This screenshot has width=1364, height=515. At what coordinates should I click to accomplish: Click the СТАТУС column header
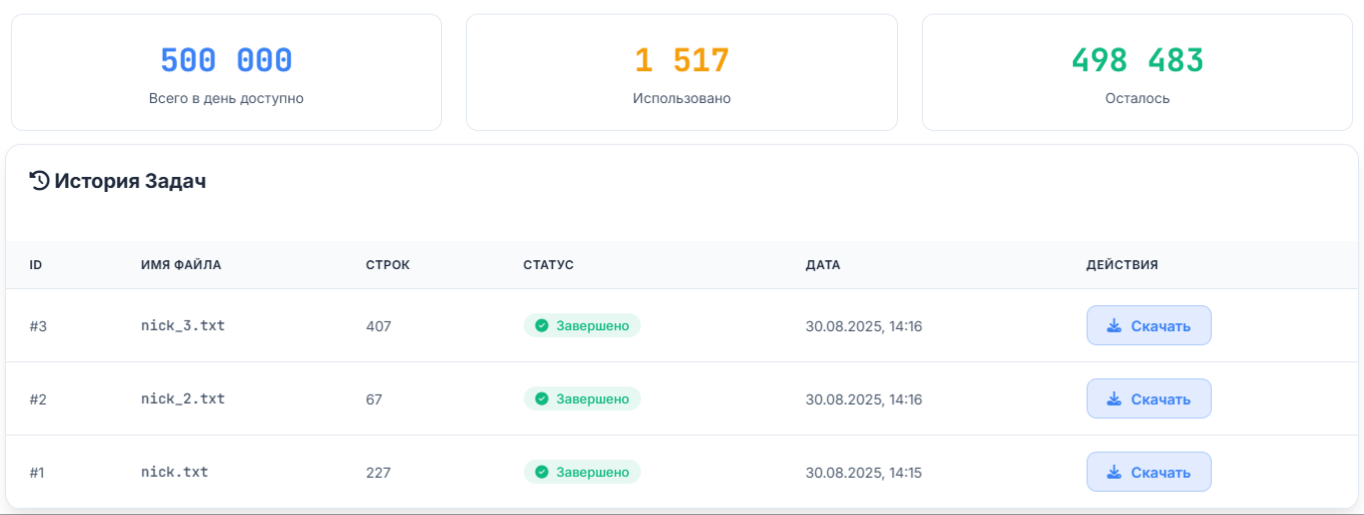click(548, 265)
